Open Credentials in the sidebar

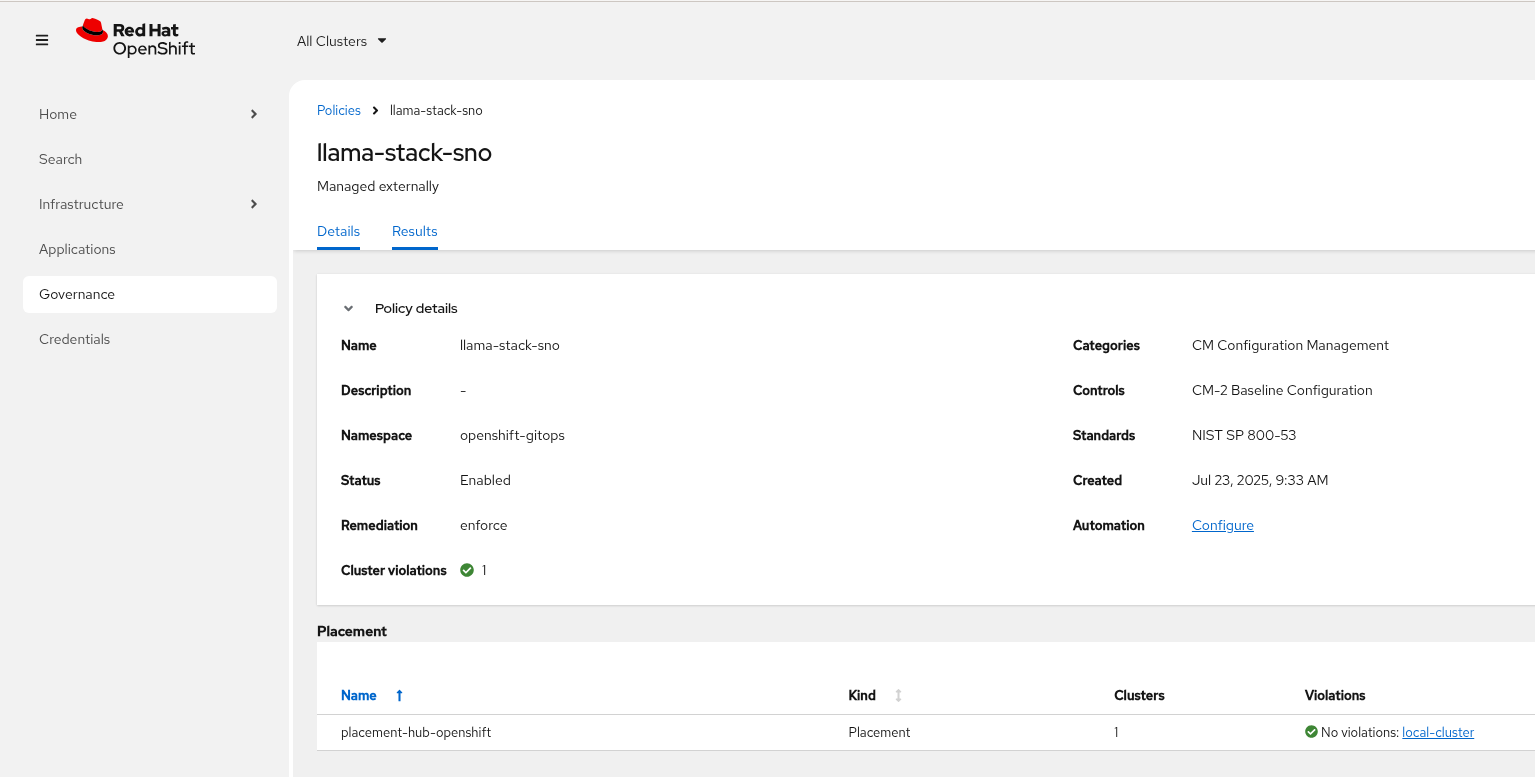[74, 339]
